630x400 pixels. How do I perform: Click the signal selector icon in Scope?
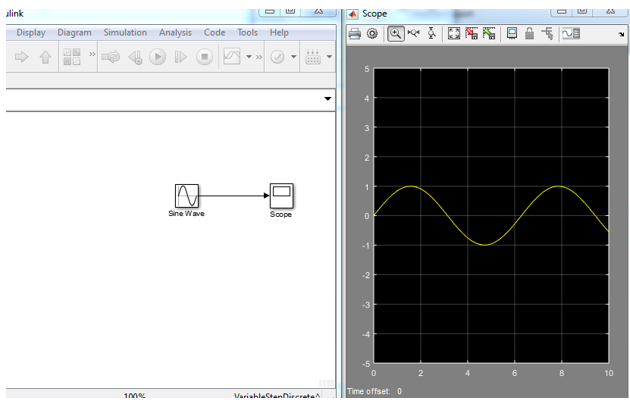coord(547,34)
